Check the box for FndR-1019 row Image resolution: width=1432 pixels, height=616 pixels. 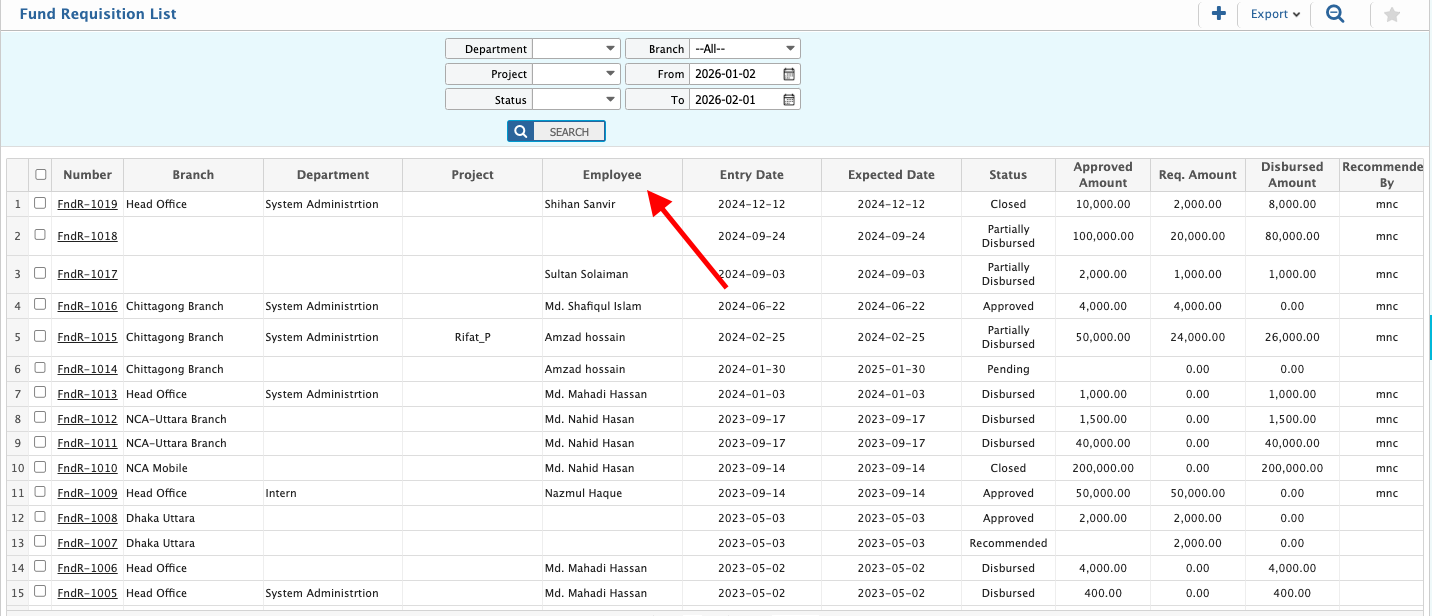point(40,203)
